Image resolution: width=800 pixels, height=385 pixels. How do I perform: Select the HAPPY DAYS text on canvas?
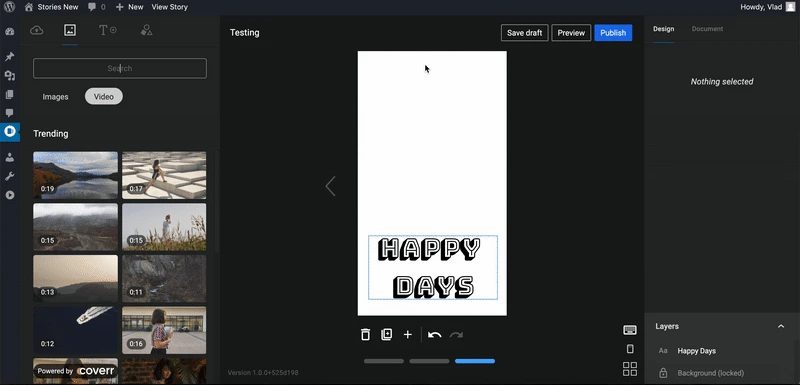click(x=433, y=268)
